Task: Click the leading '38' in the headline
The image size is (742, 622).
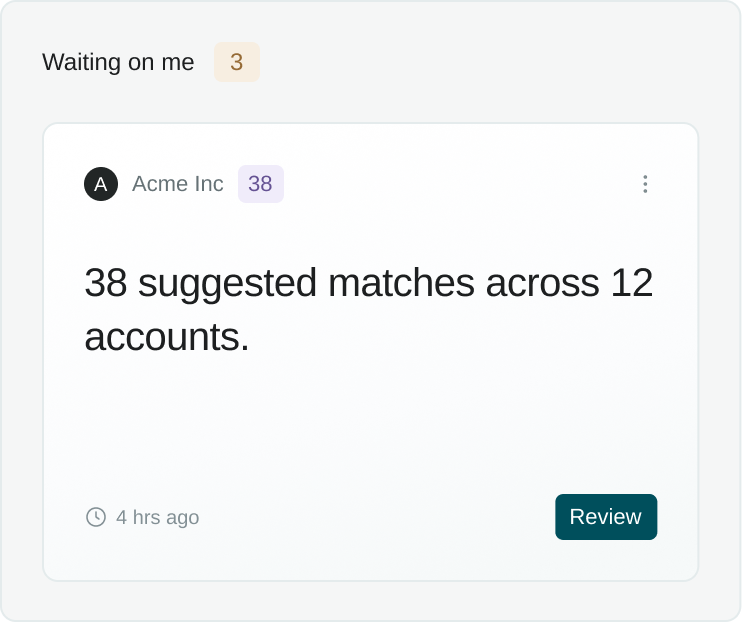Action: click(x=106, y=283)
